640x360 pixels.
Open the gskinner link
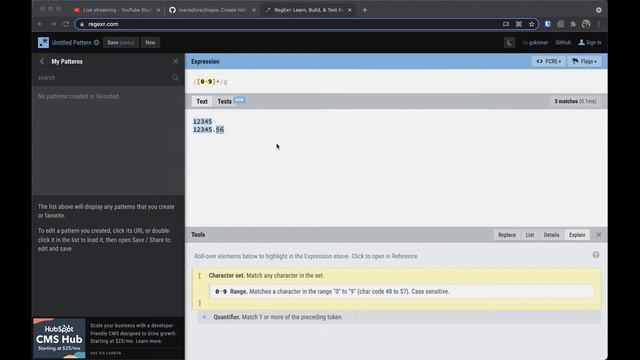[x=538, y=42]
